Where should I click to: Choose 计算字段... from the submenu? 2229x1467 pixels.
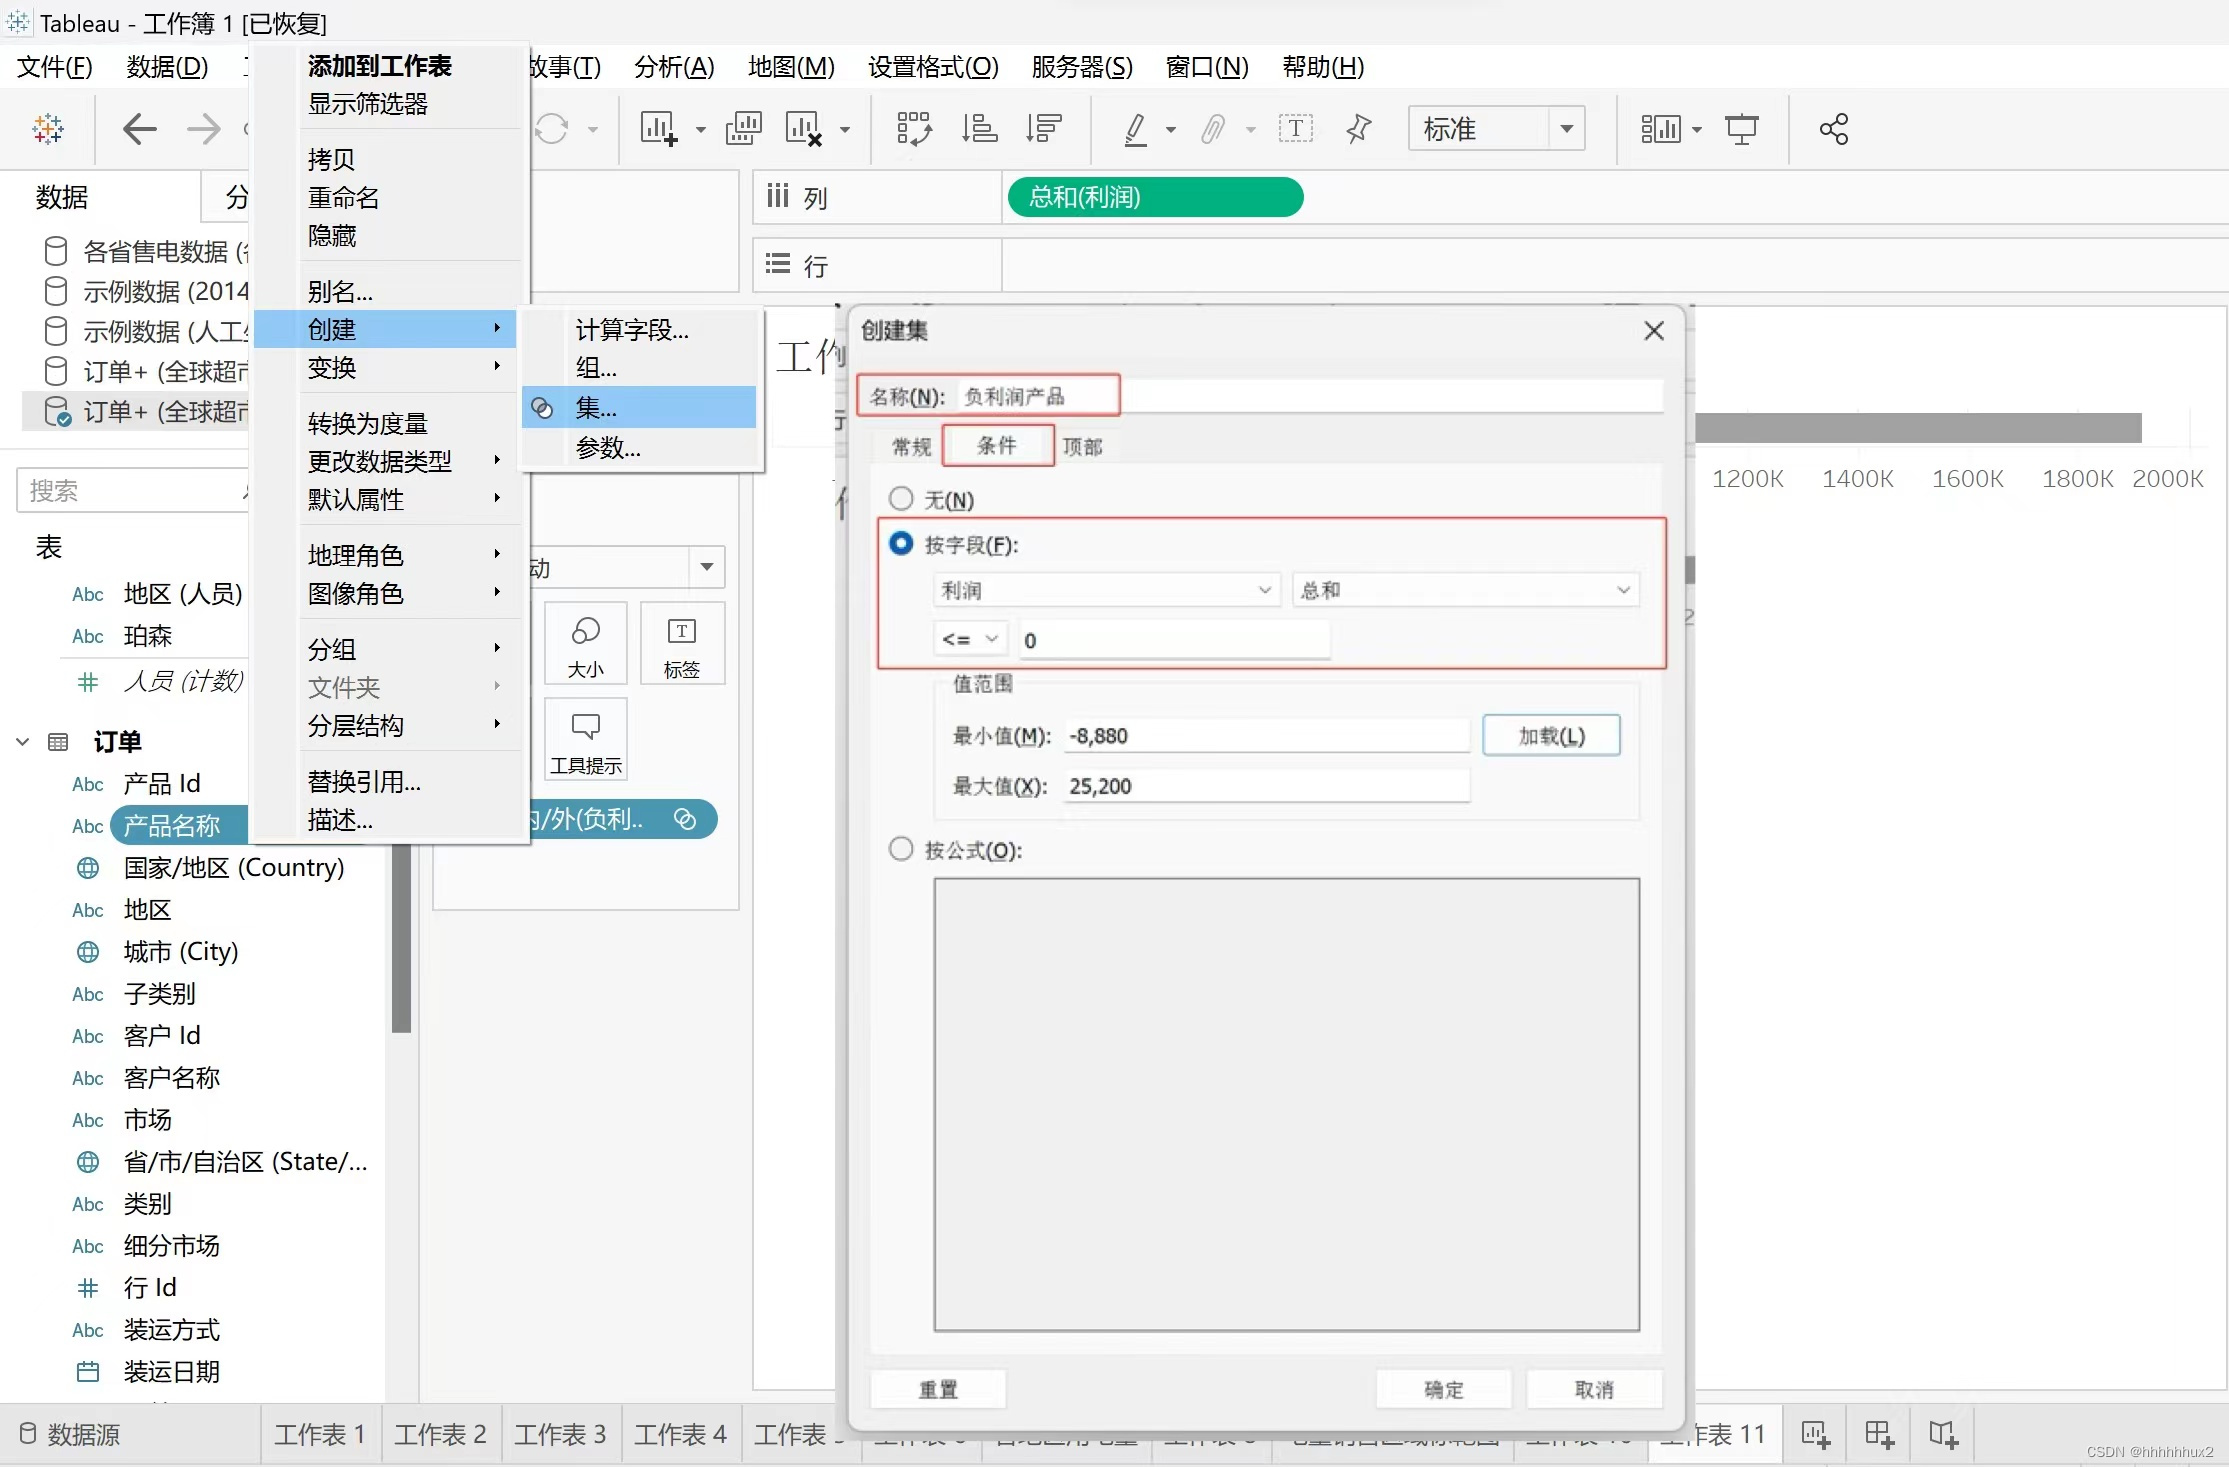[632, 330]
